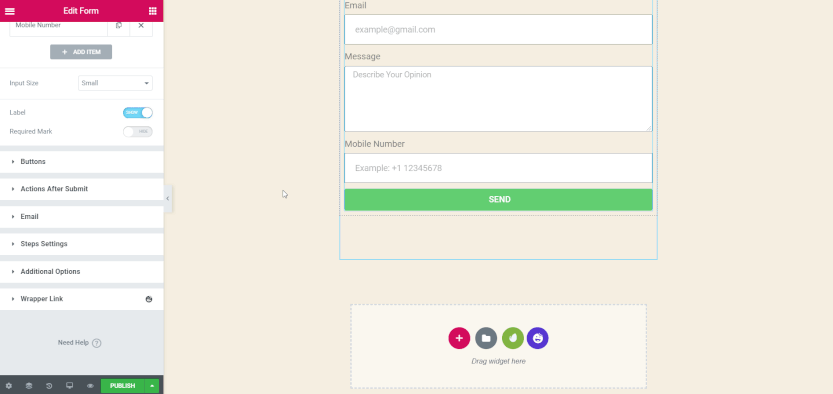Open page settings gear icon
The height and width of the screenshot is (394, 833).
coord(8,386)
